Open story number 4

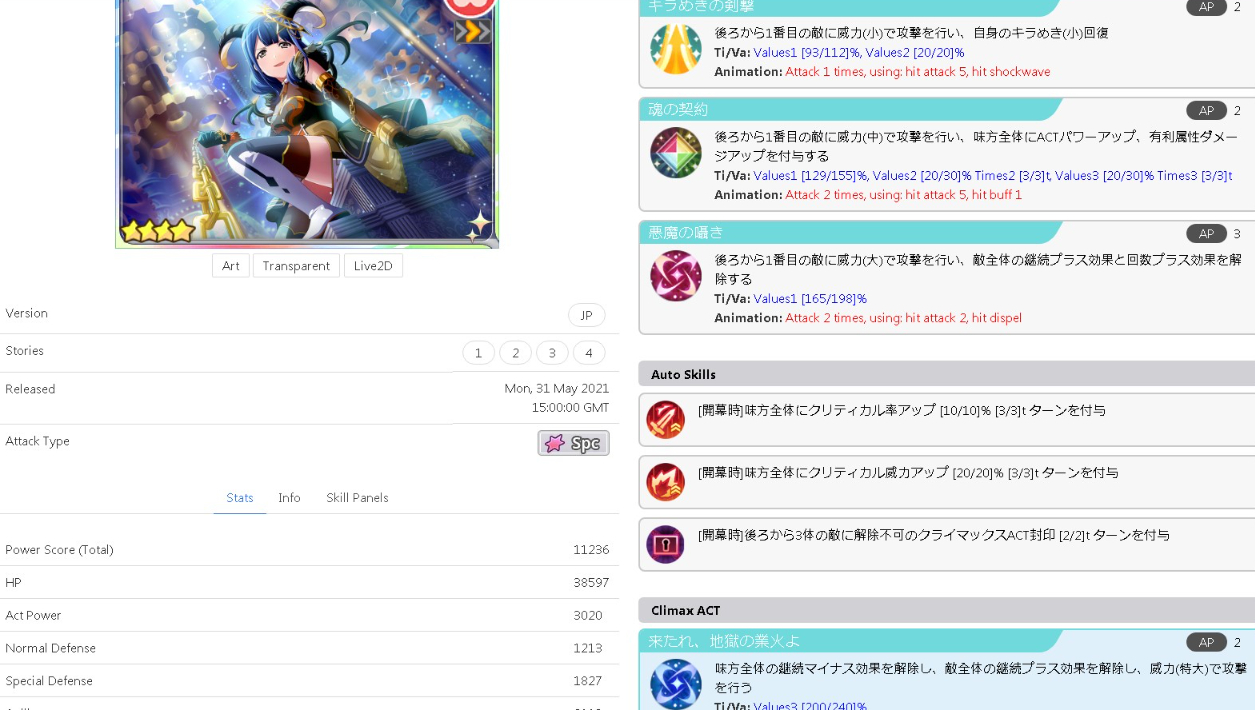pos(589,353)
